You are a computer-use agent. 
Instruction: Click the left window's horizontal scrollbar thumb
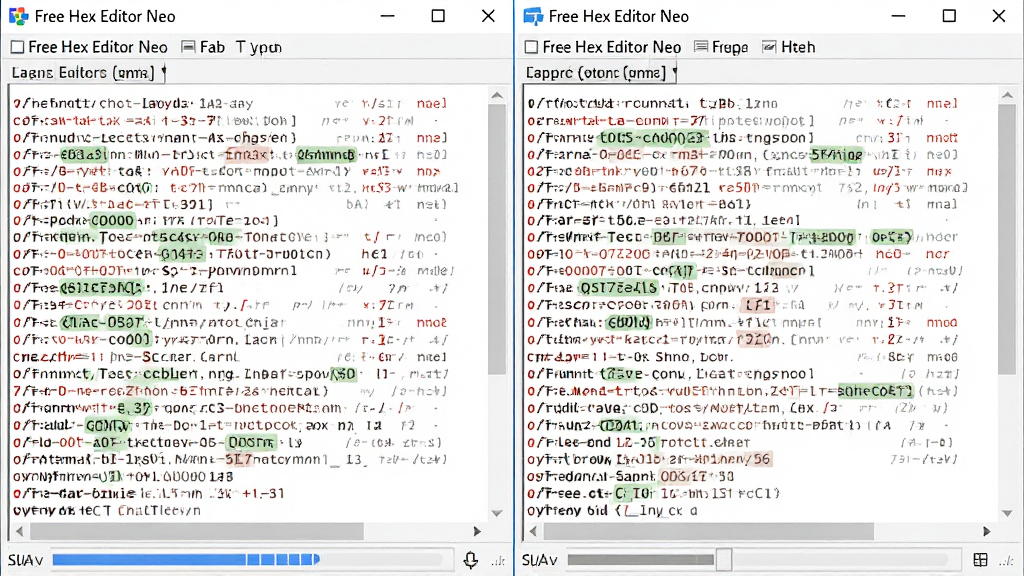[197, 532]
